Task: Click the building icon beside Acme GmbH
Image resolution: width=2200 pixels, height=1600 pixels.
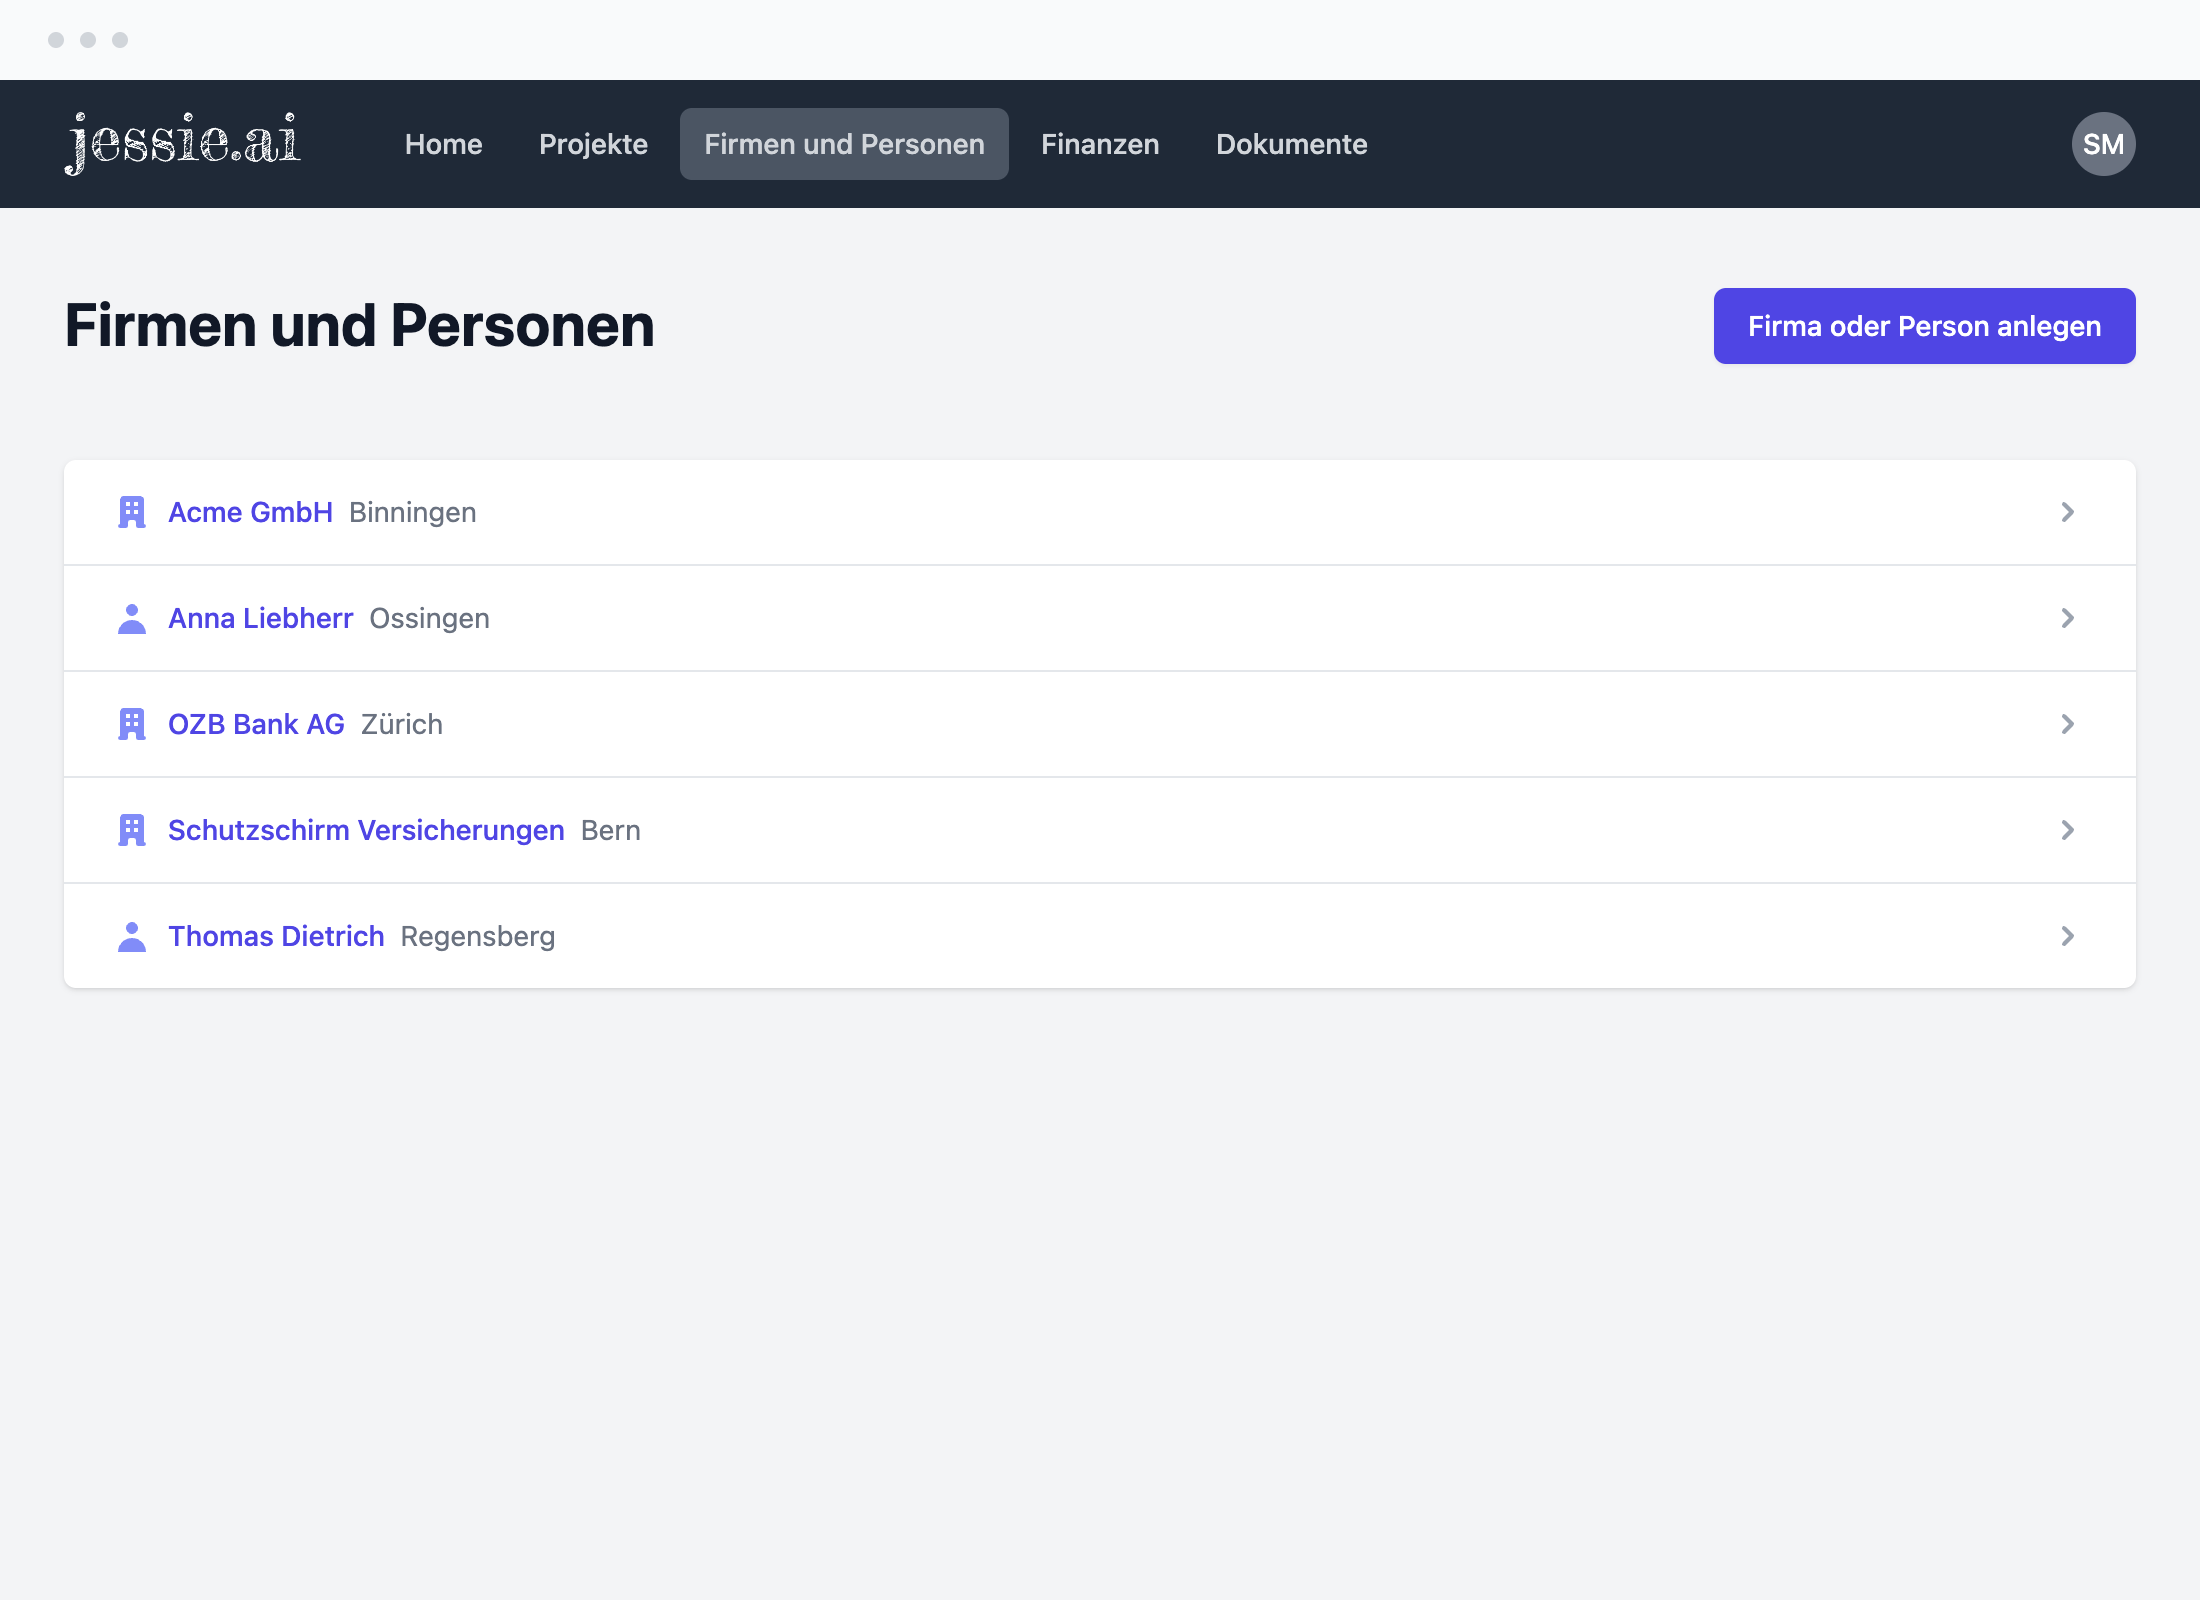Action: click(x=132, y=512)
